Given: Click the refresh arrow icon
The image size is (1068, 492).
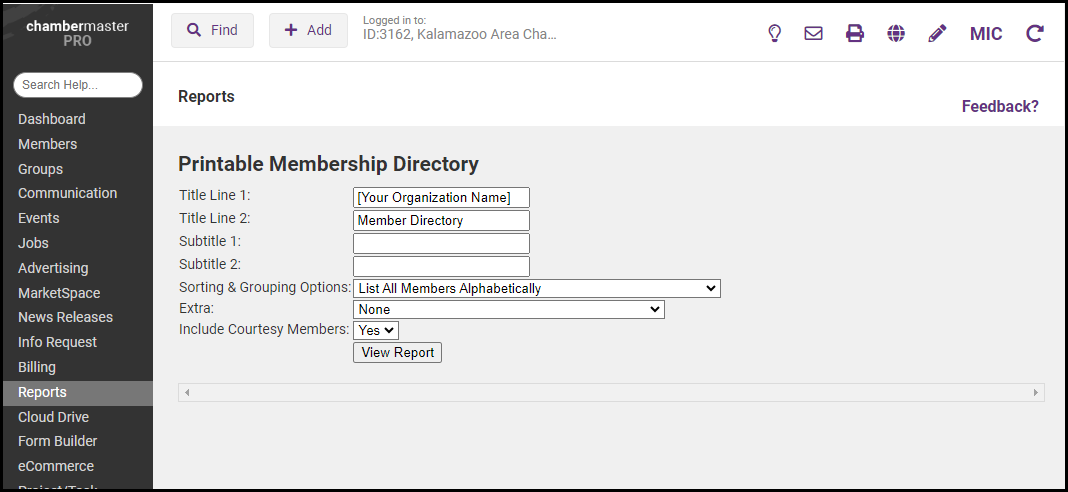Looking at the screenshot, I should 1035,33.
